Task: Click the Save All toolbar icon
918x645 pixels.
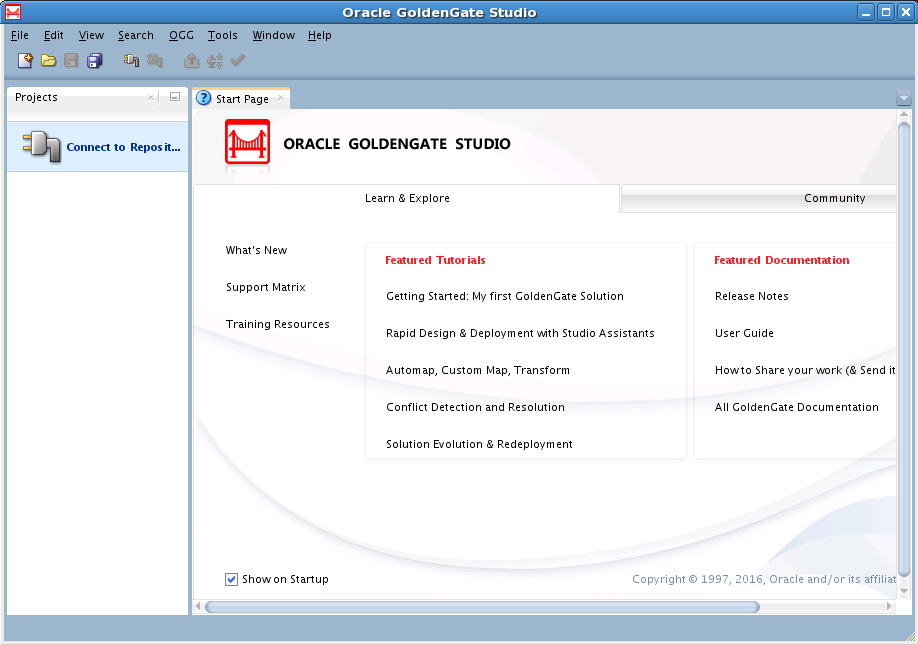Action: tap(95, 60)
